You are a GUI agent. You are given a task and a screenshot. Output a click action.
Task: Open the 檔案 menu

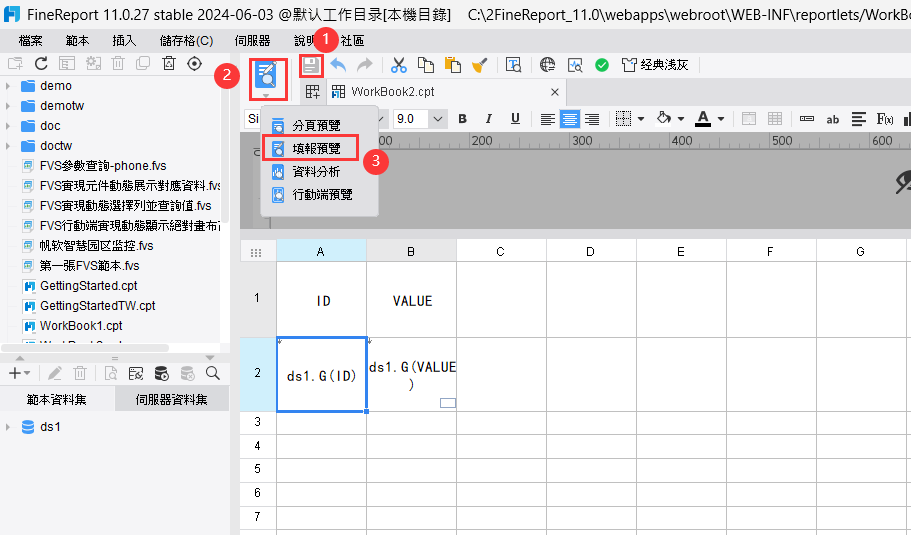(30, 41)
